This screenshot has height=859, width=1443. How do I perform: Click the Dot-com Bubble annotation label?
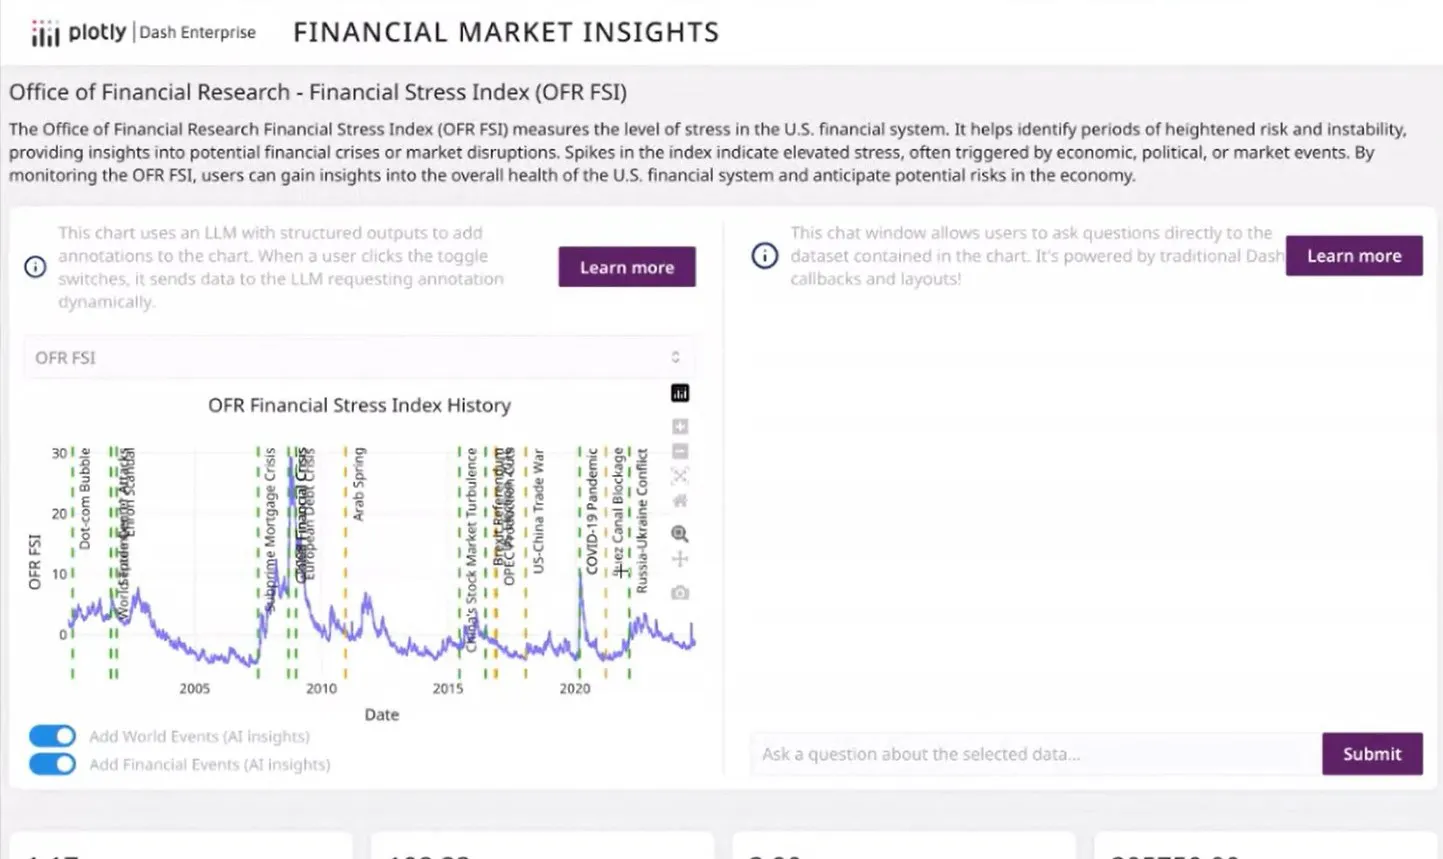tap(85, 498)
